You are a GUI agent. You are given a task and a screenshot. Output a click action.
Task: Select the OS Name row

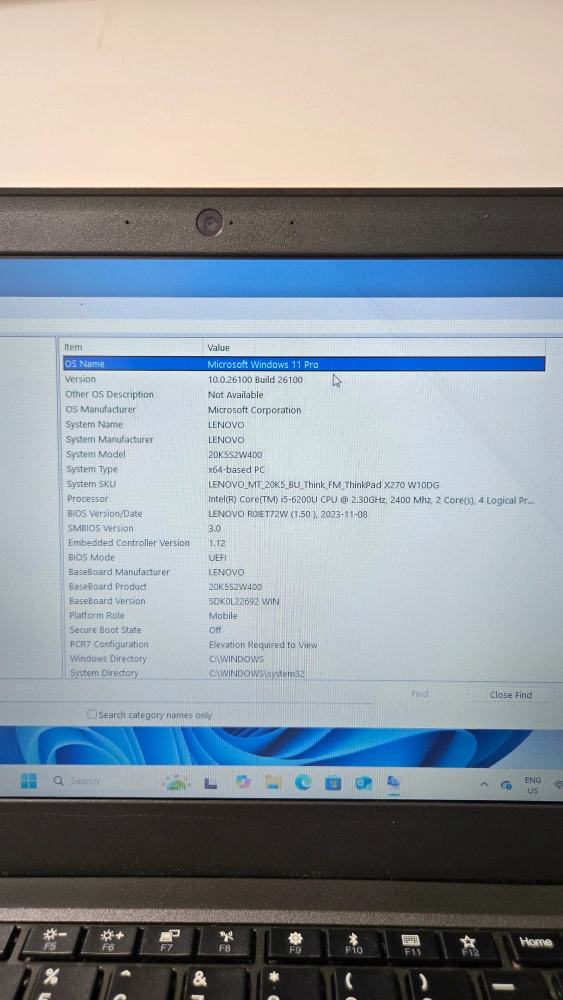pos(304,364)
